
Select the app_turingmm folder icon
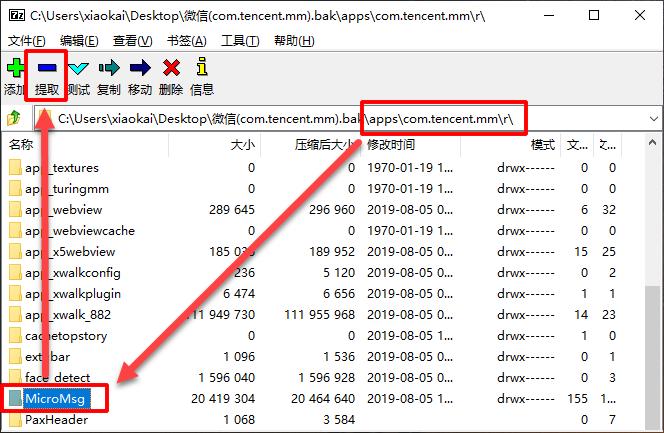(15, 189)
